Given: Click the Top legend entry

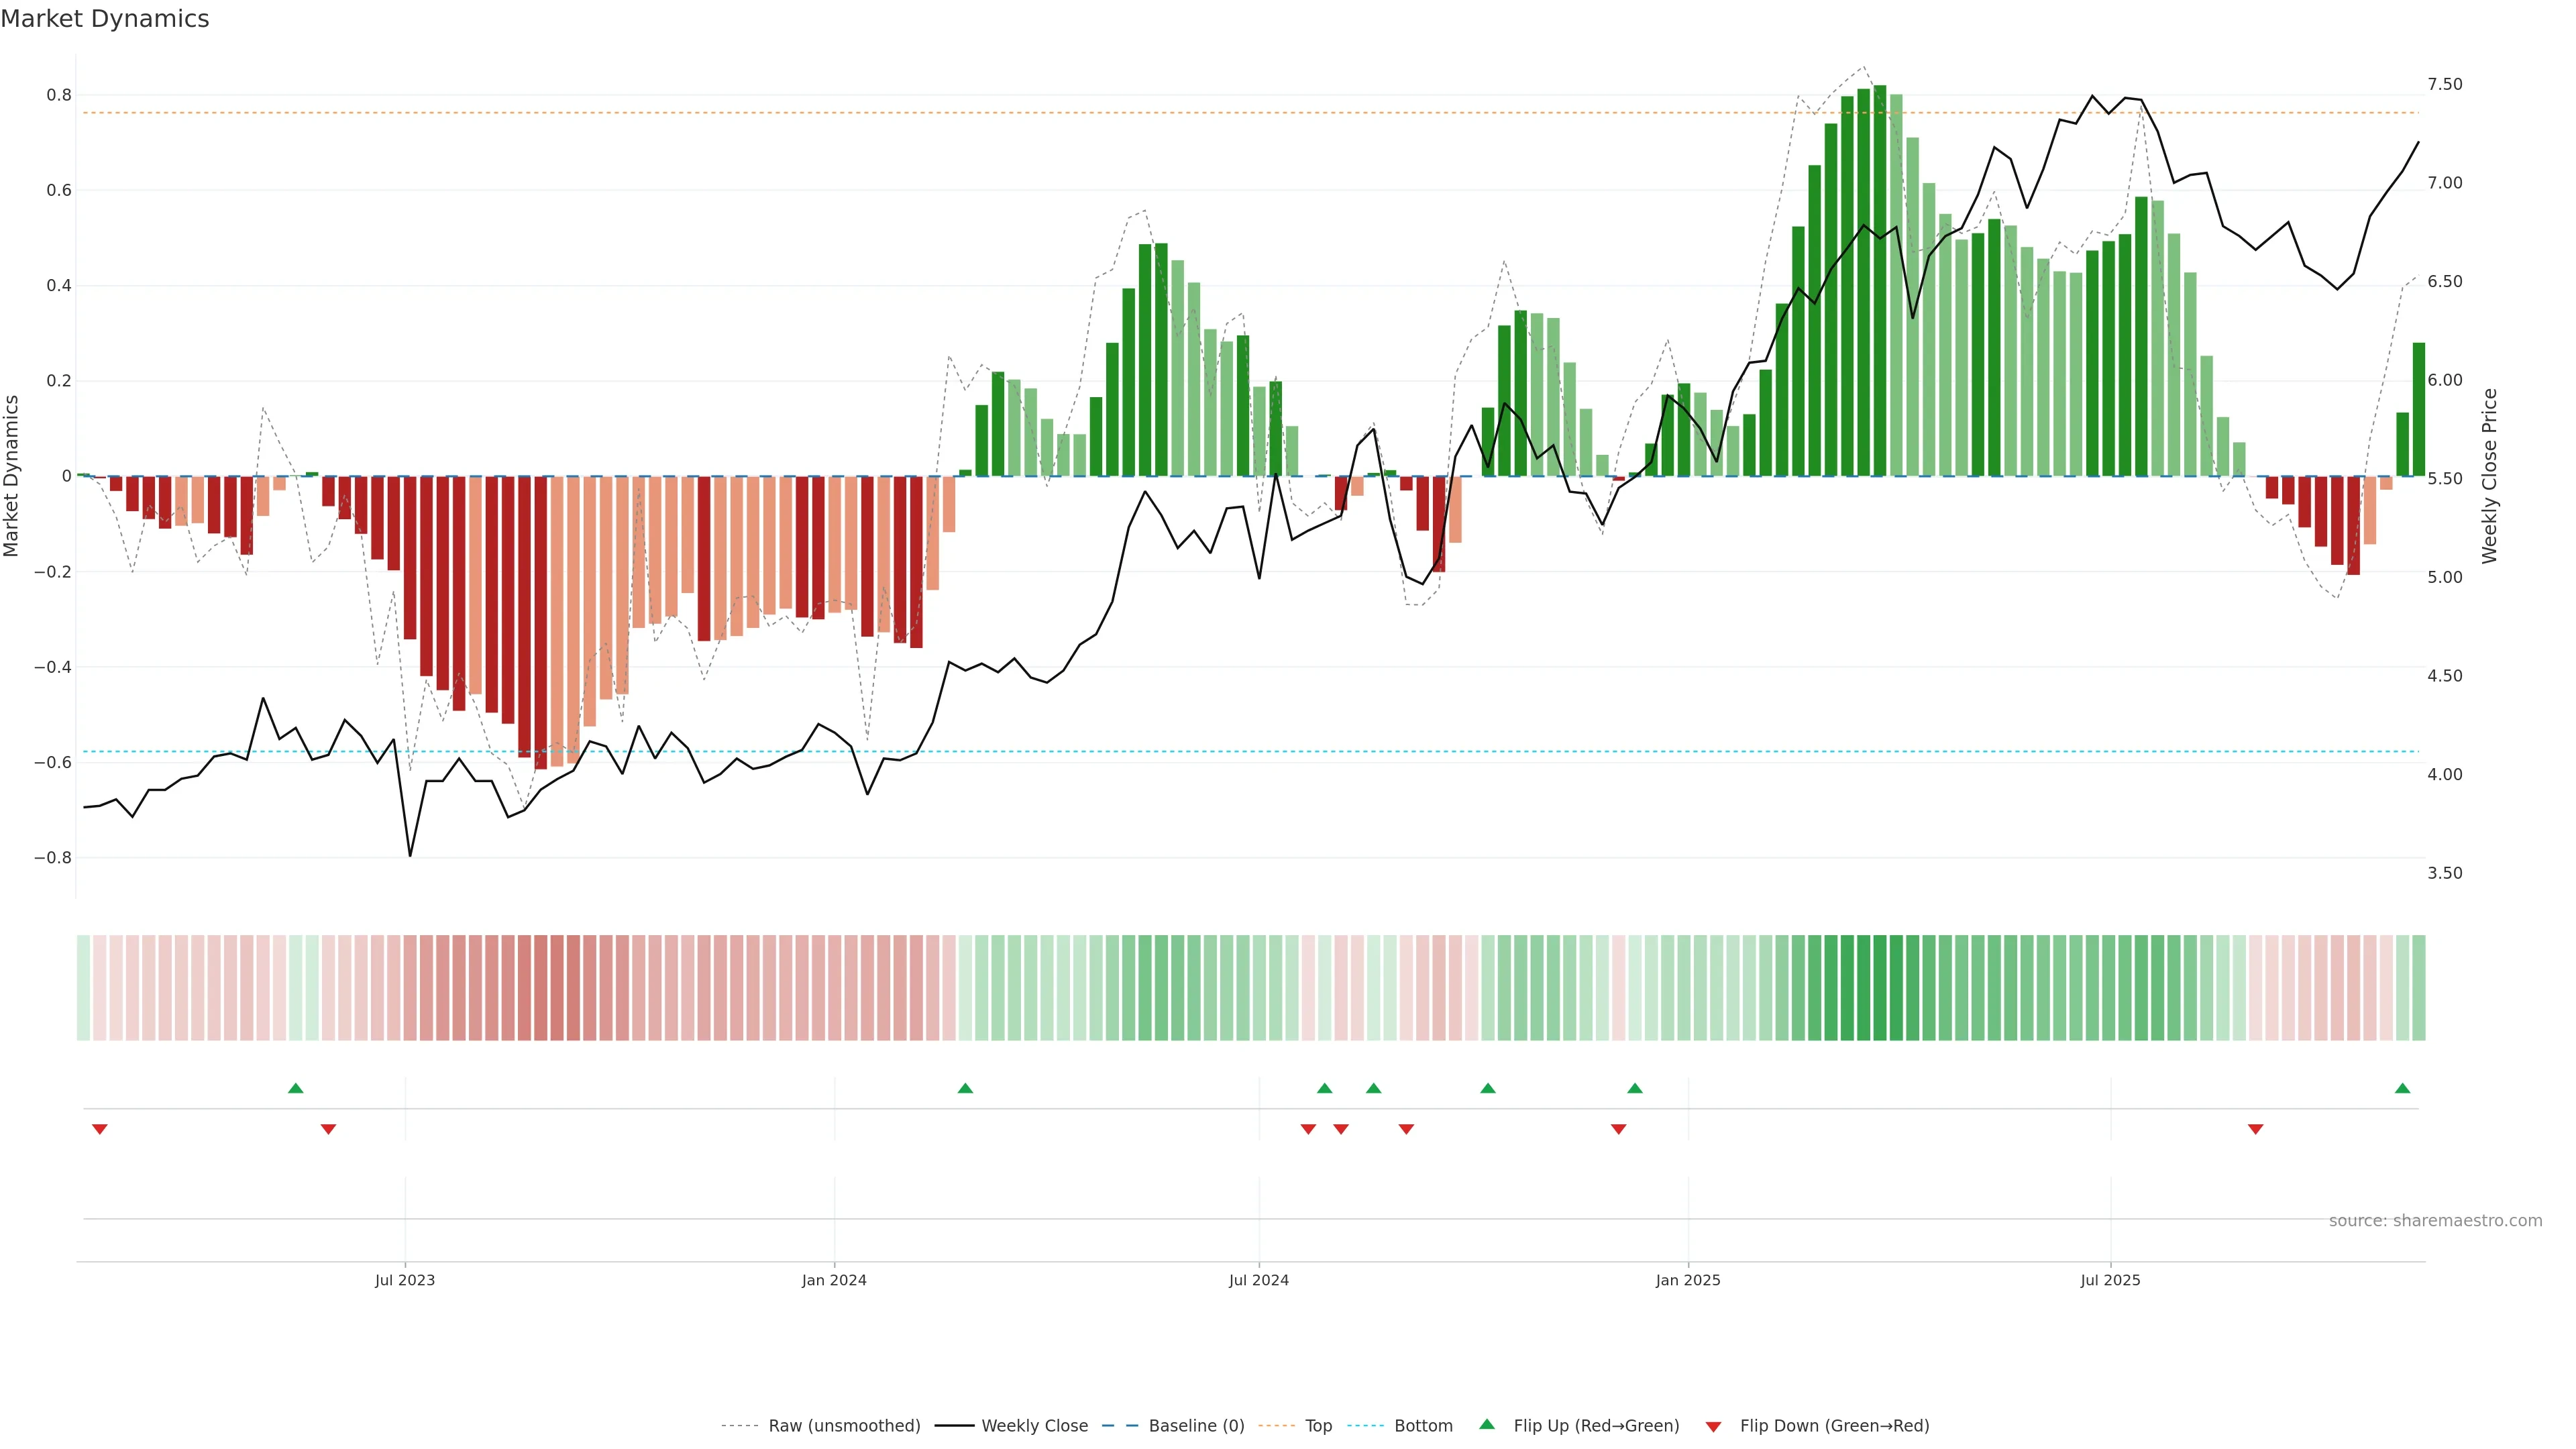Looking at the screenshot, I should (1318, 1426).
